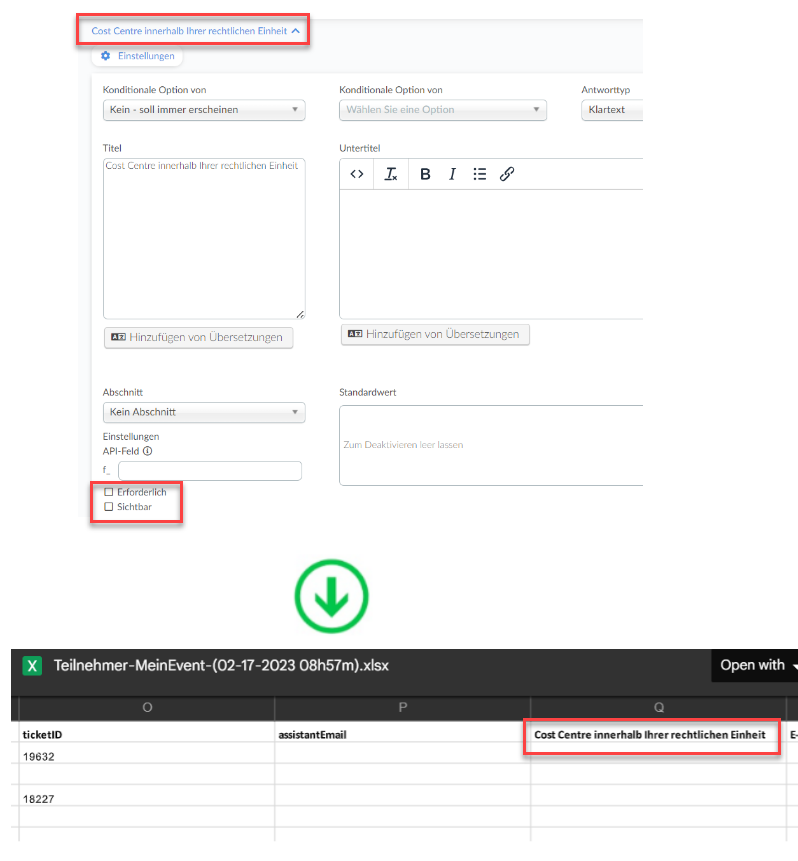
Task: Insert a link in Untertitel editor
Action: pyautogui.click(x=507, y=174)
